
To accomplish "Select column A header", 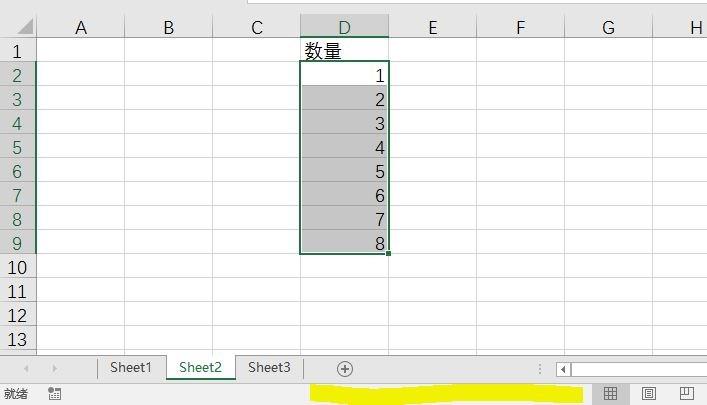I will point(81,27).
